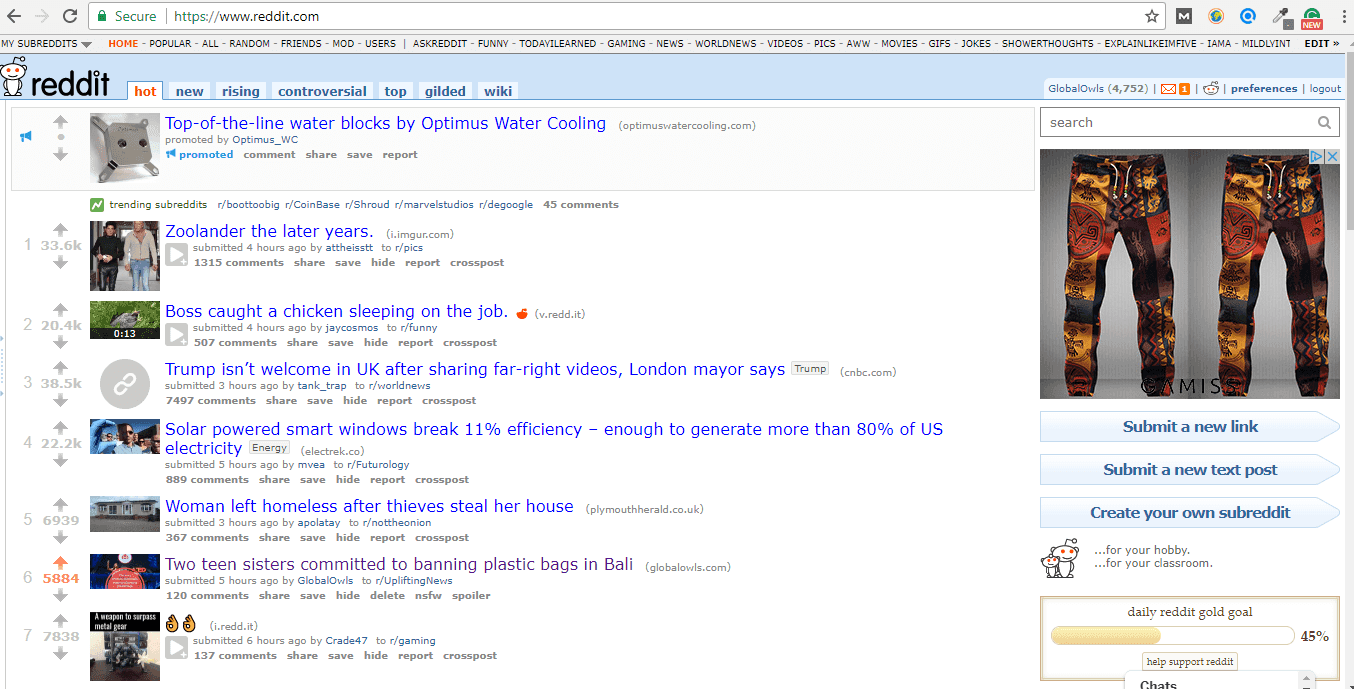The height and width of the screenshot is (689, 1354).
Task: Upvote the Woman left homeless post
Action: 60,505
